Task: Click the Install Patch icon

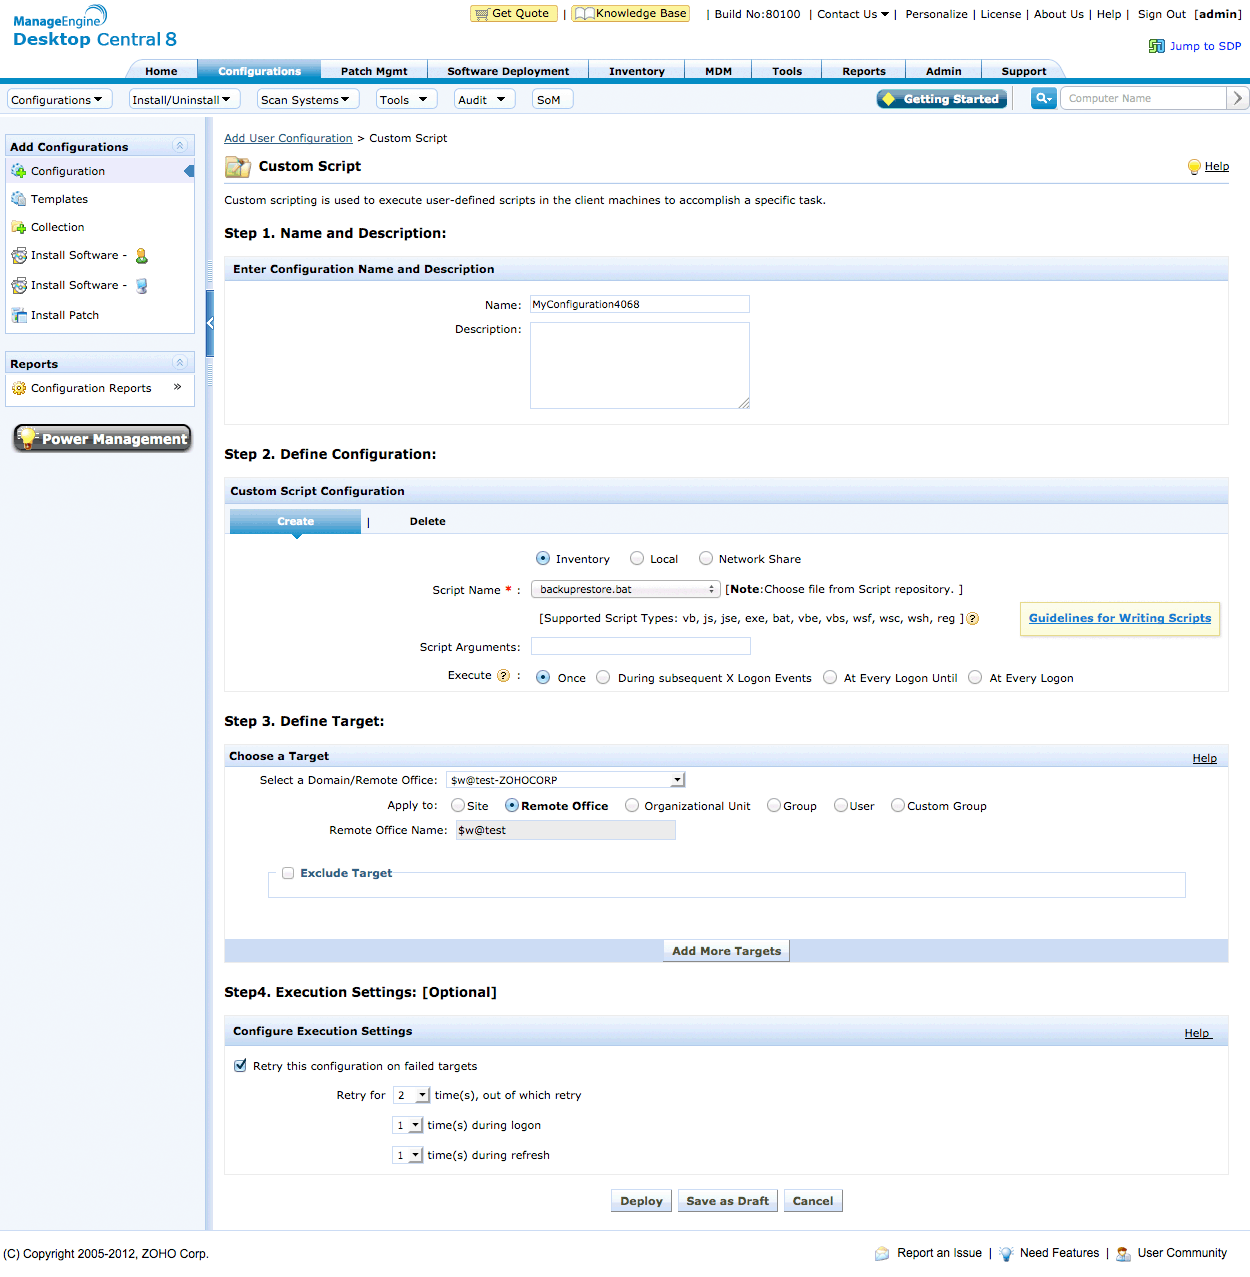Action: tap(19, 315)
